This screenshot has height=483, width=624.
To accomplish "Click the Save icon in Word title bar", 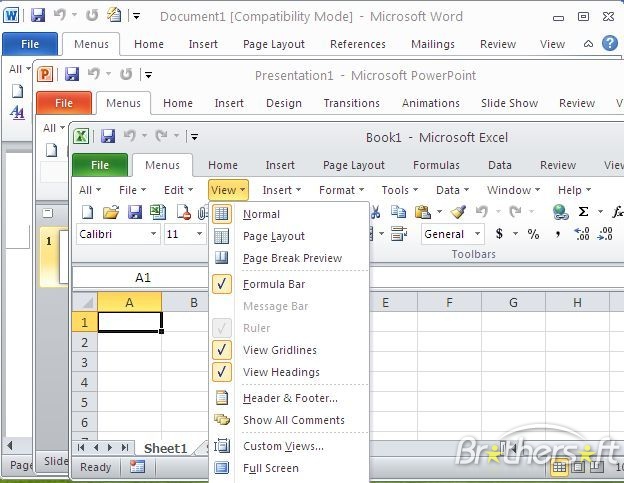I will point(38,16).
